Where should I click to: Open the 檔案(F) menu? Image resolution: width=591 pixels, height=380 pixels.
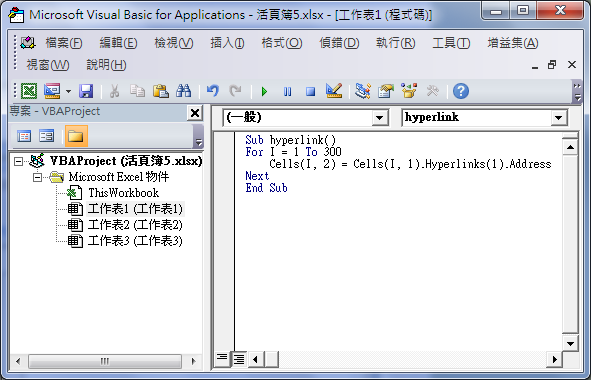point(64,43)
